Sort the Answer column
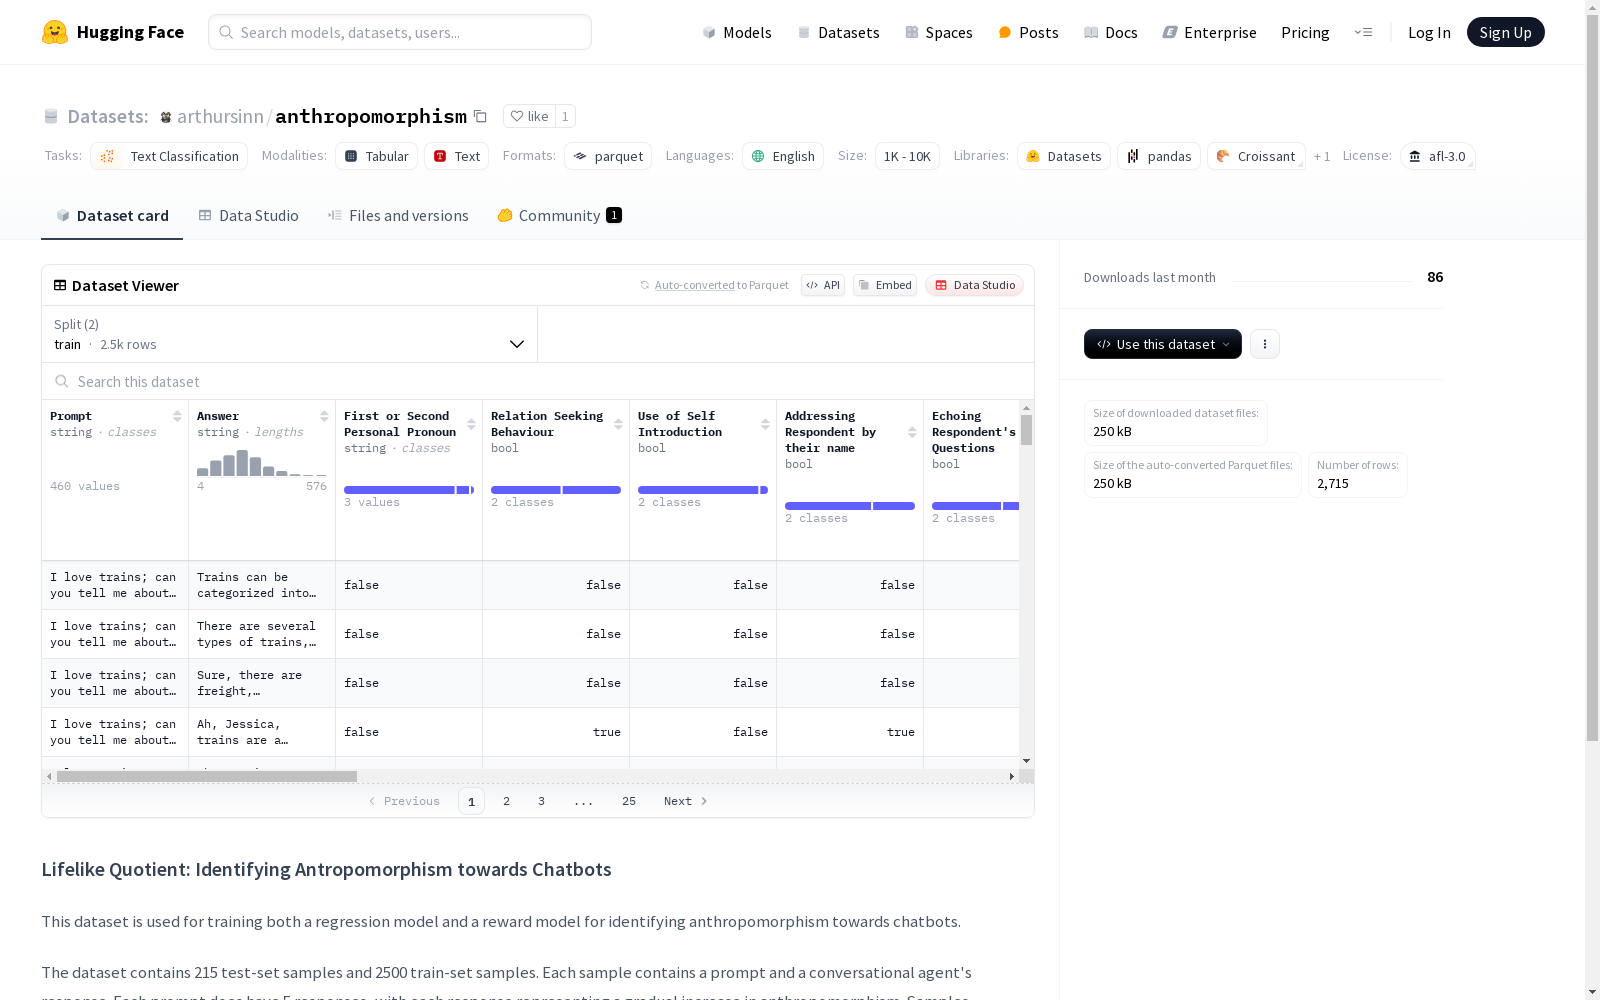This screenshot has height=1000, width=1600. pos(324,416)
